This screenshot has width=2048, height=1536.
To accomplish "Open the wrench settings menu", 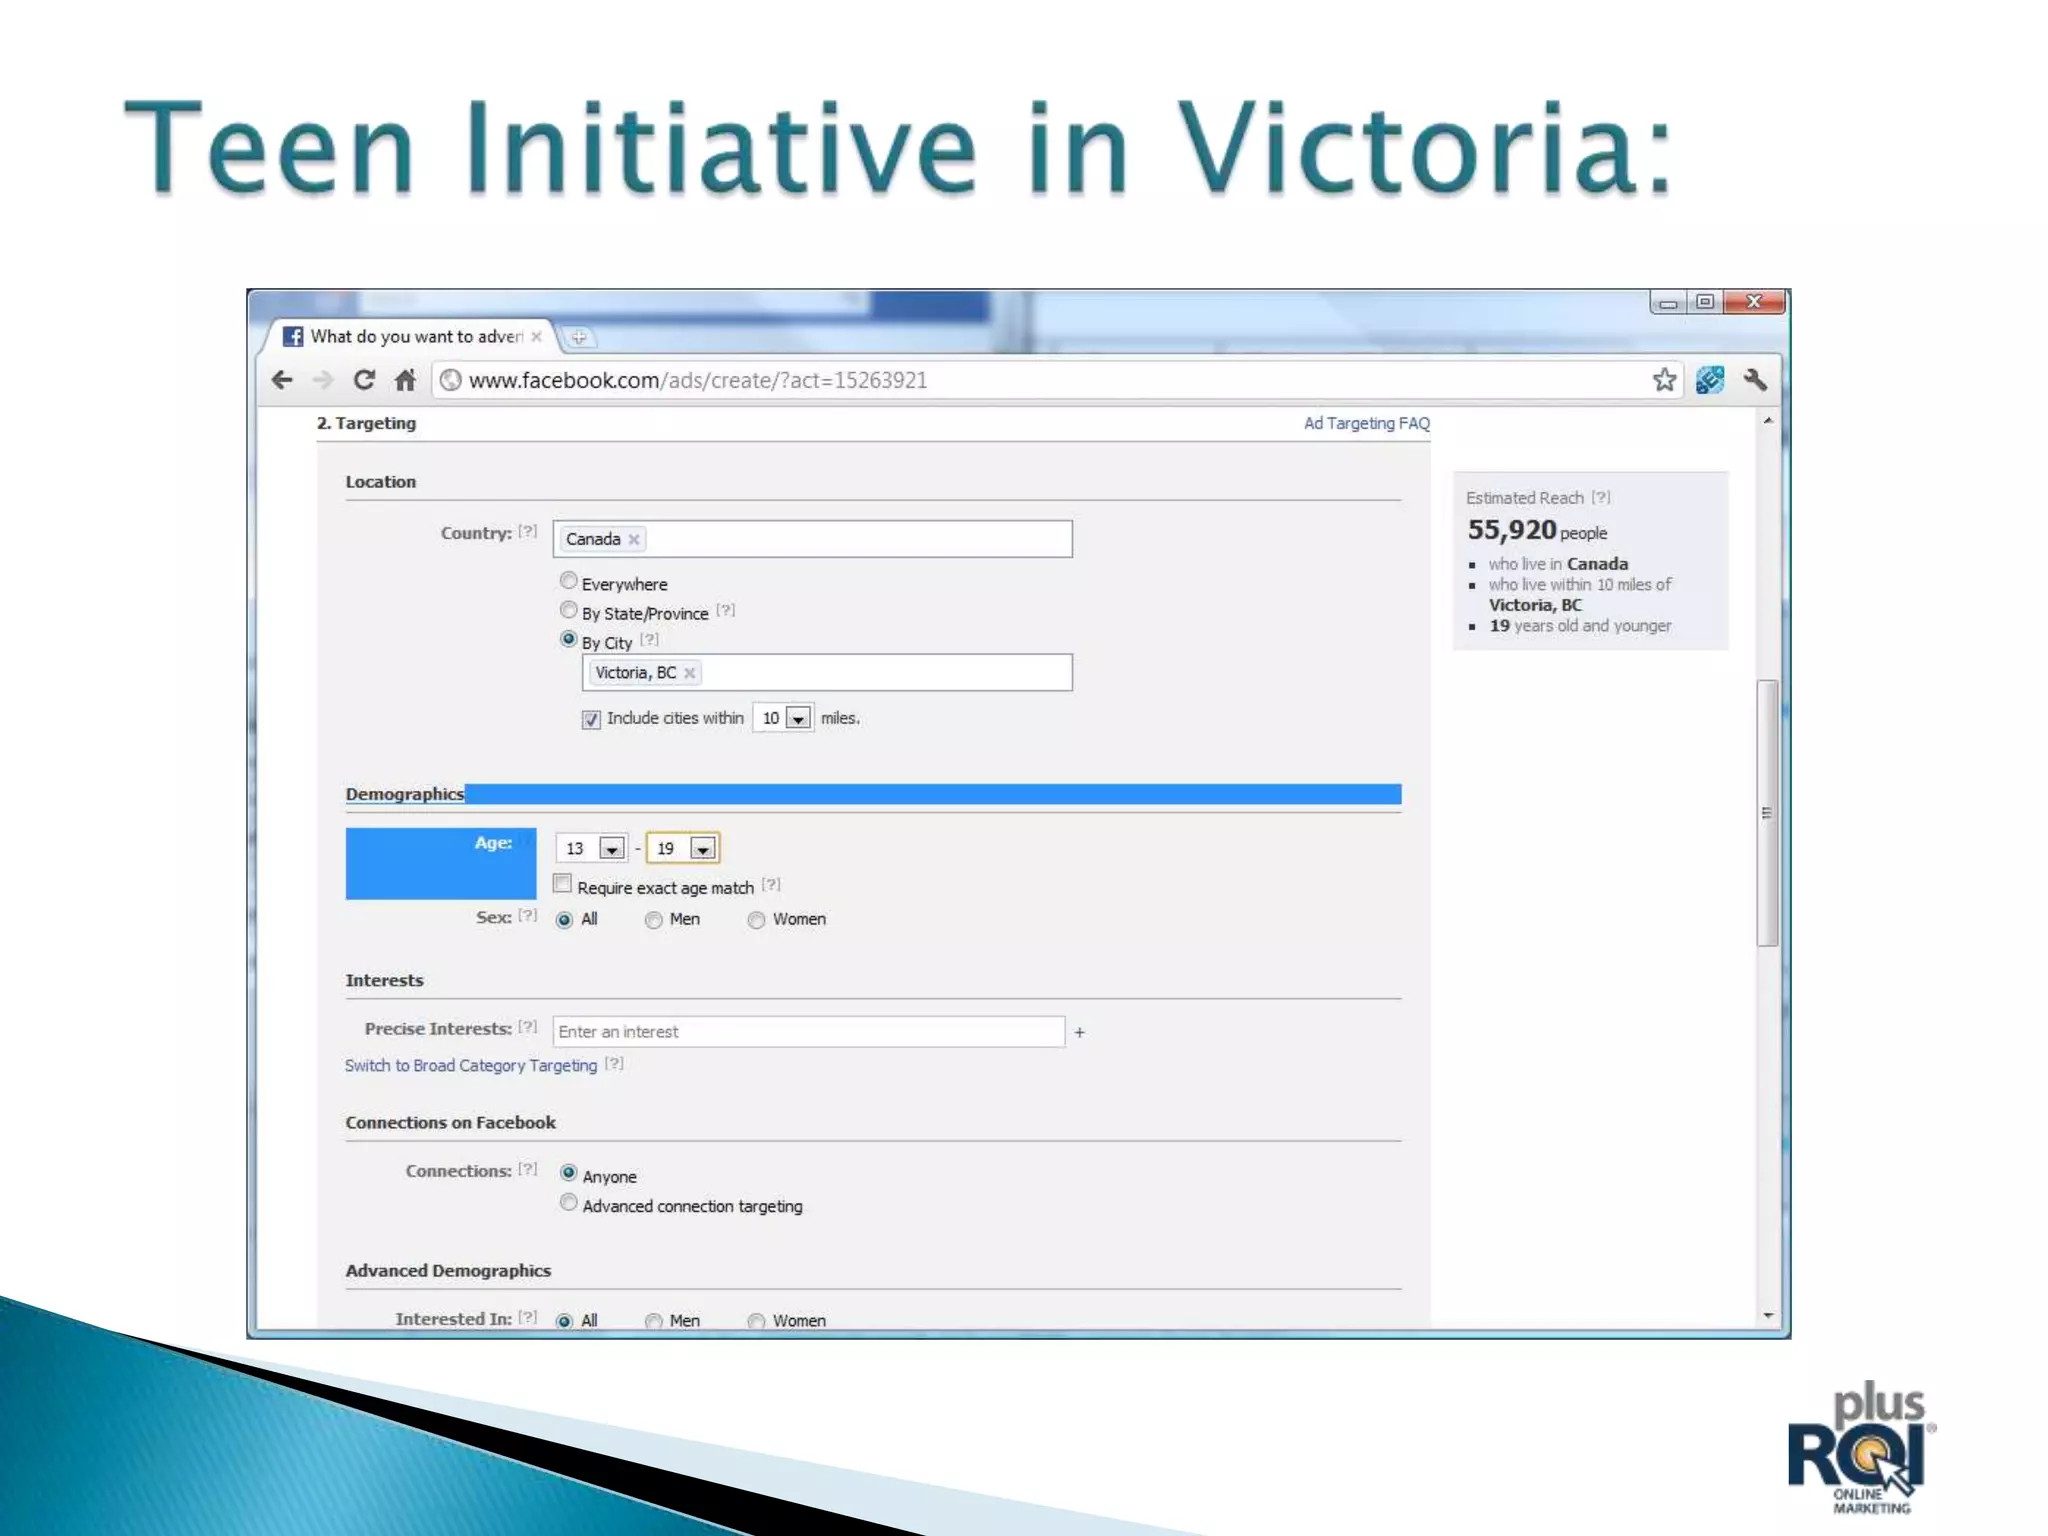I will (x=1755, y=380).
